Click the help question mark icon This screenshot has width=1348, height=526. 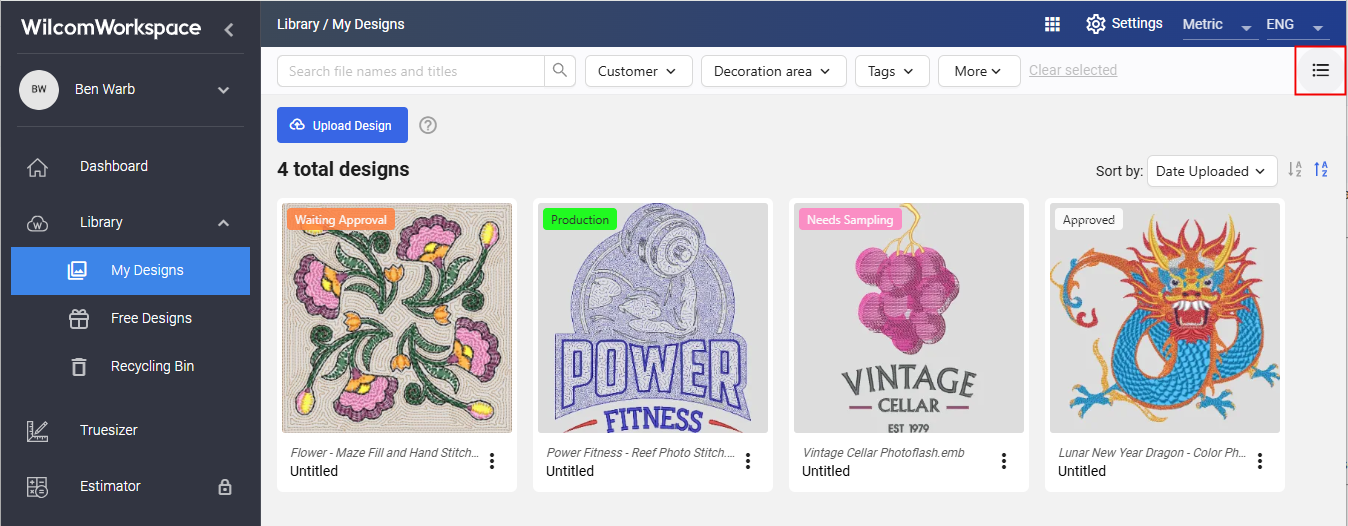[428, 125]
